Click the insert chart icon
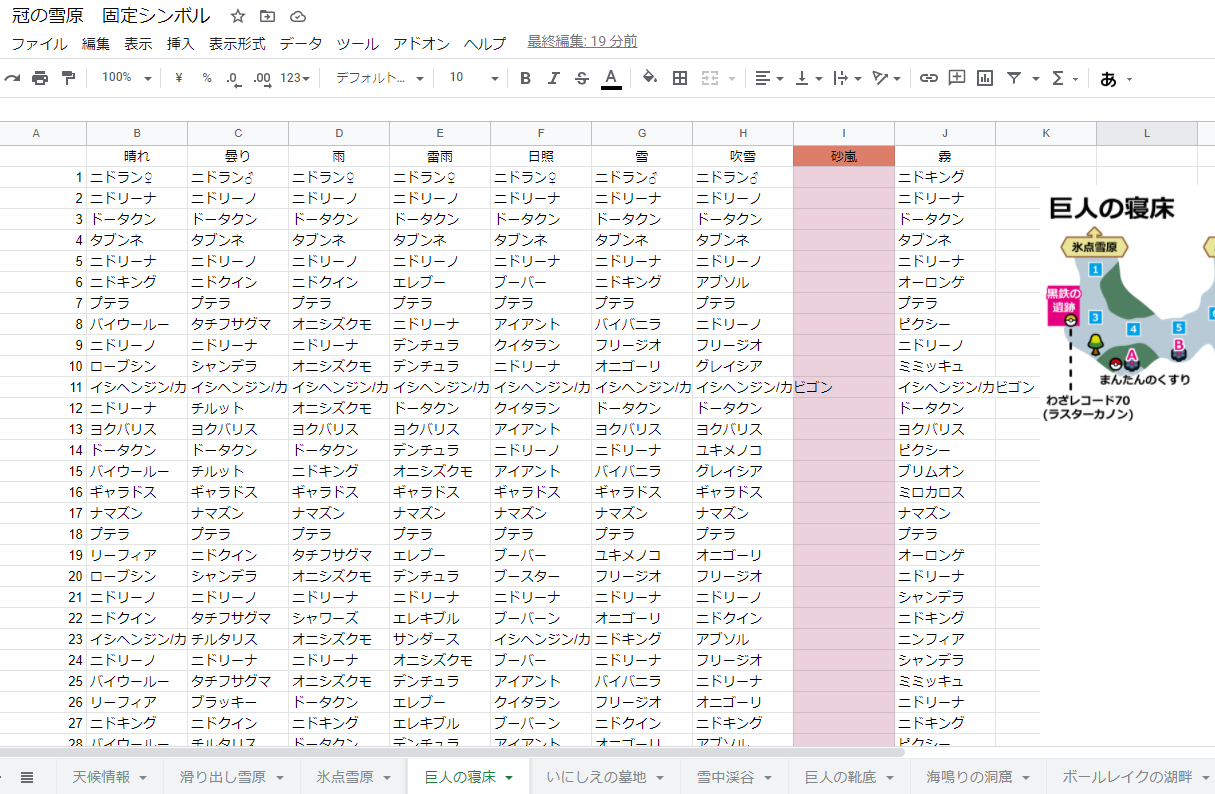 985,78
